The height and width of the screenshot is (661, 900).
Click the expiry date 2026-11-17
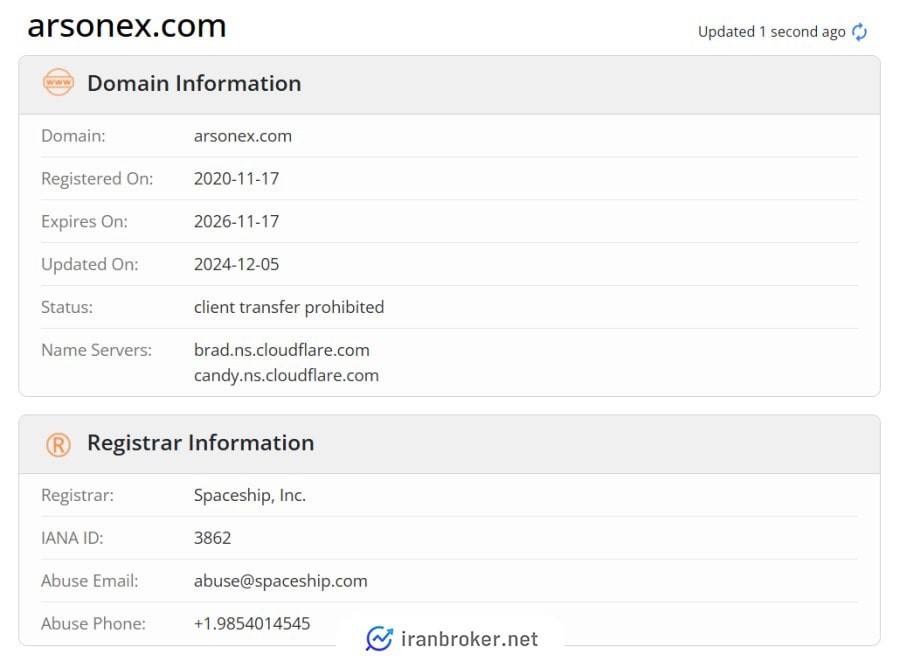click(x=237, y=222)
